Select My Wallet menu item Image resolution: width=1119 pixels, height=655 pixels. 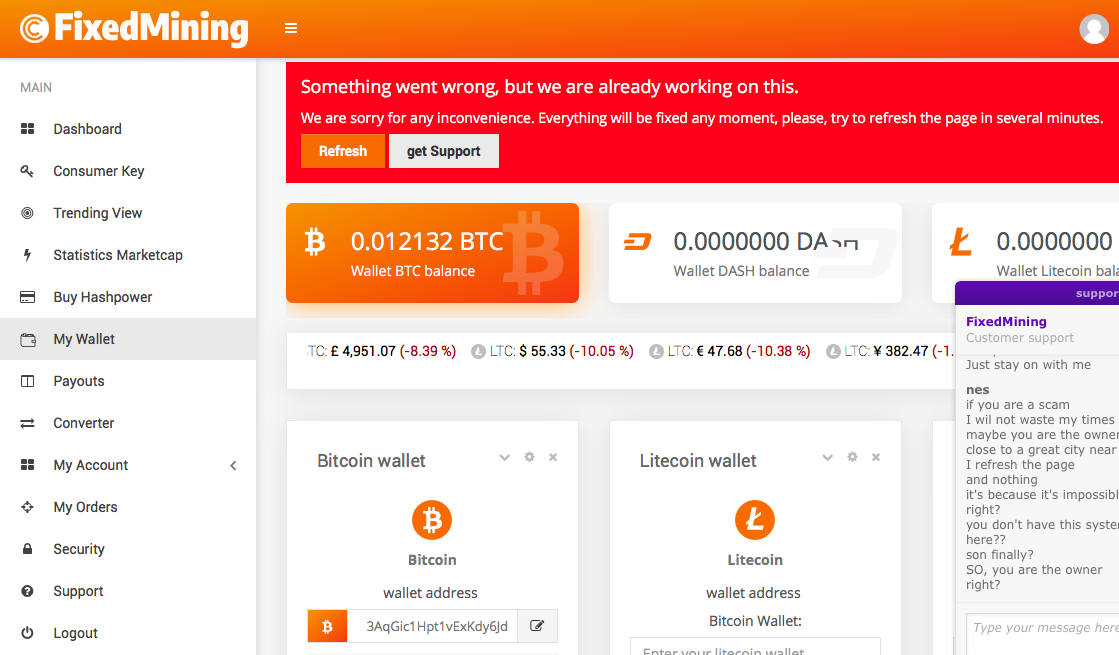(x=128, y=339)
